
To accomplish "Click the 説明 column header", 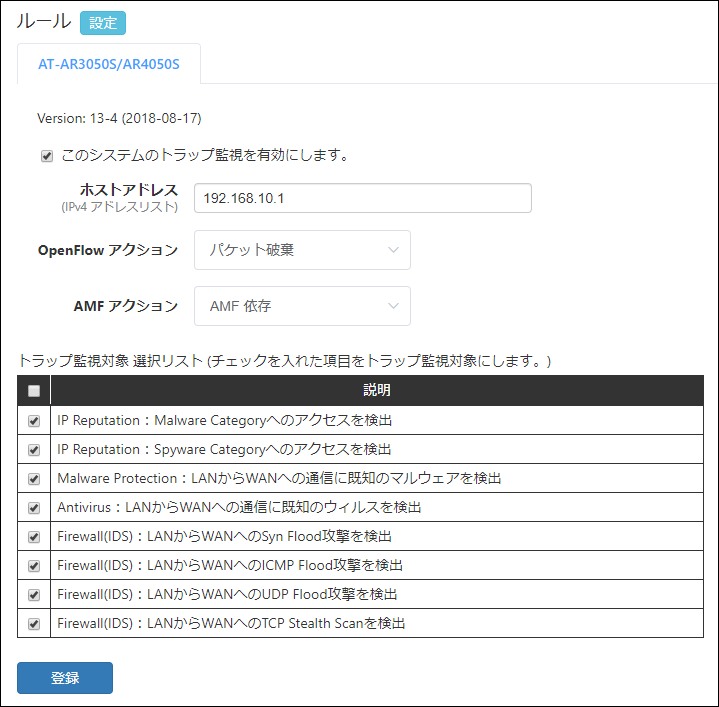I will tap(376, 390).
